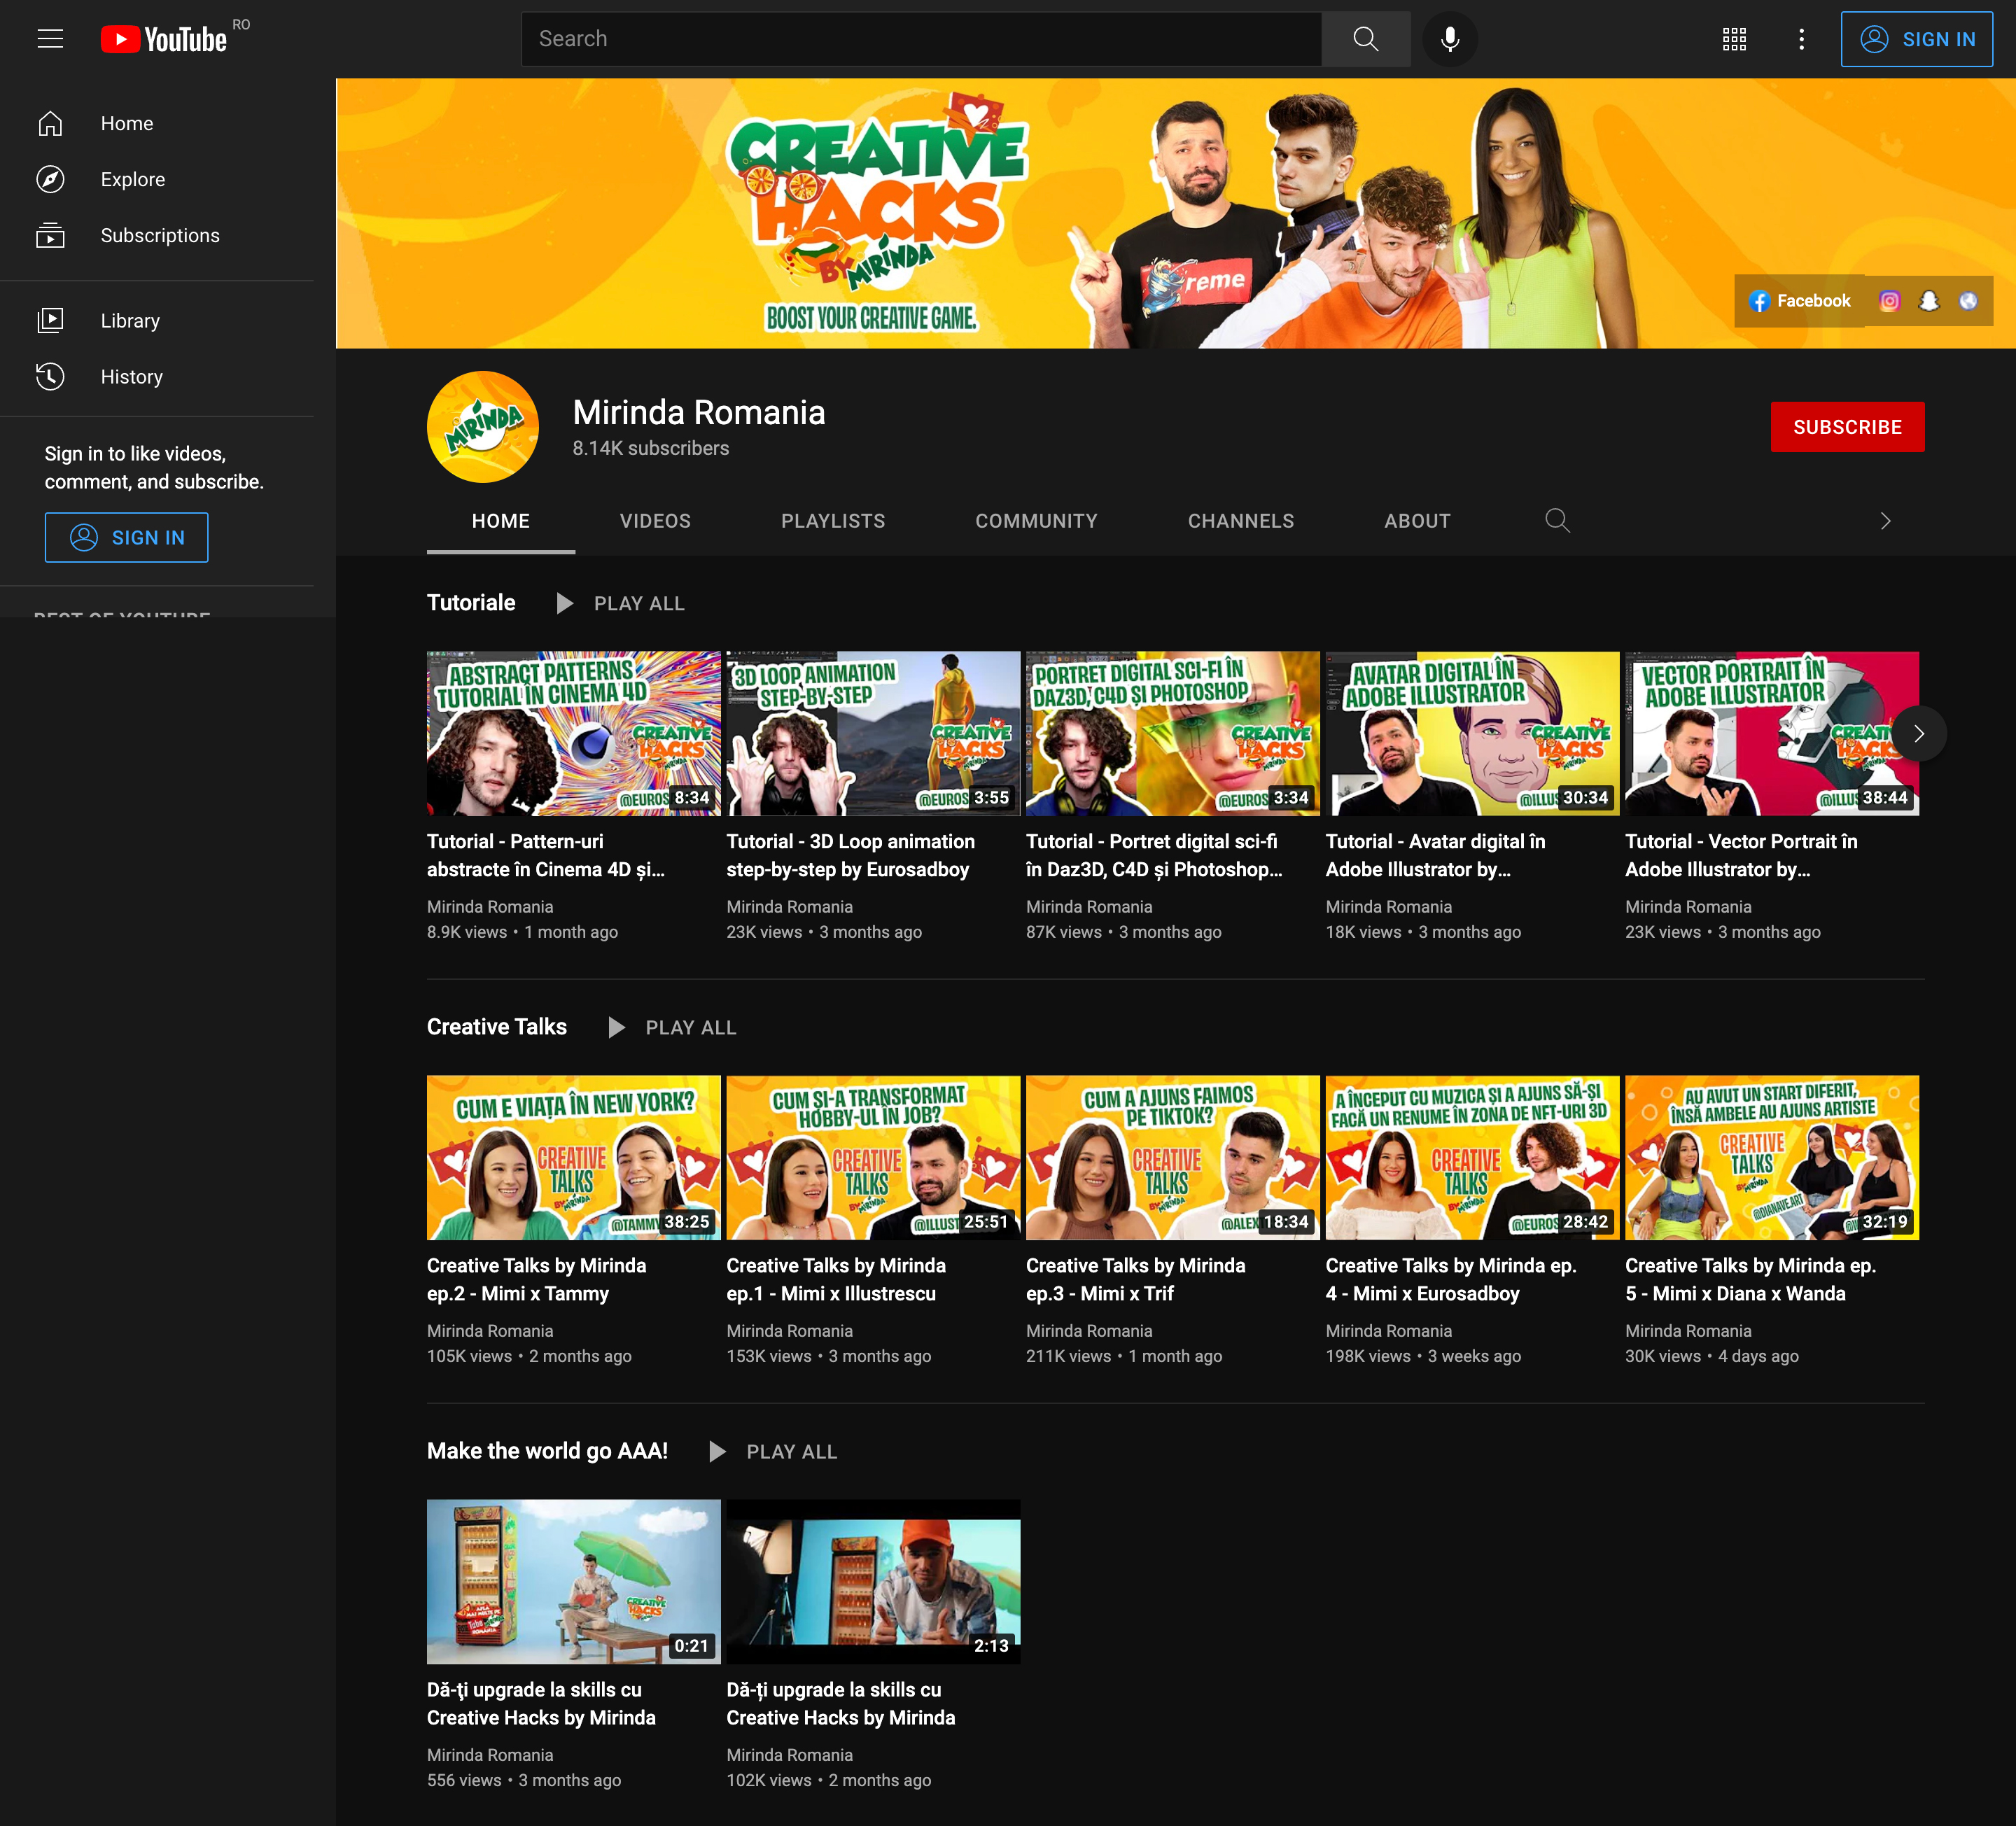This screenshot has width=2016, height=1826.
Task: Click title 'Tutorial - 3D Loop animation'
Action: coord(851,855)
